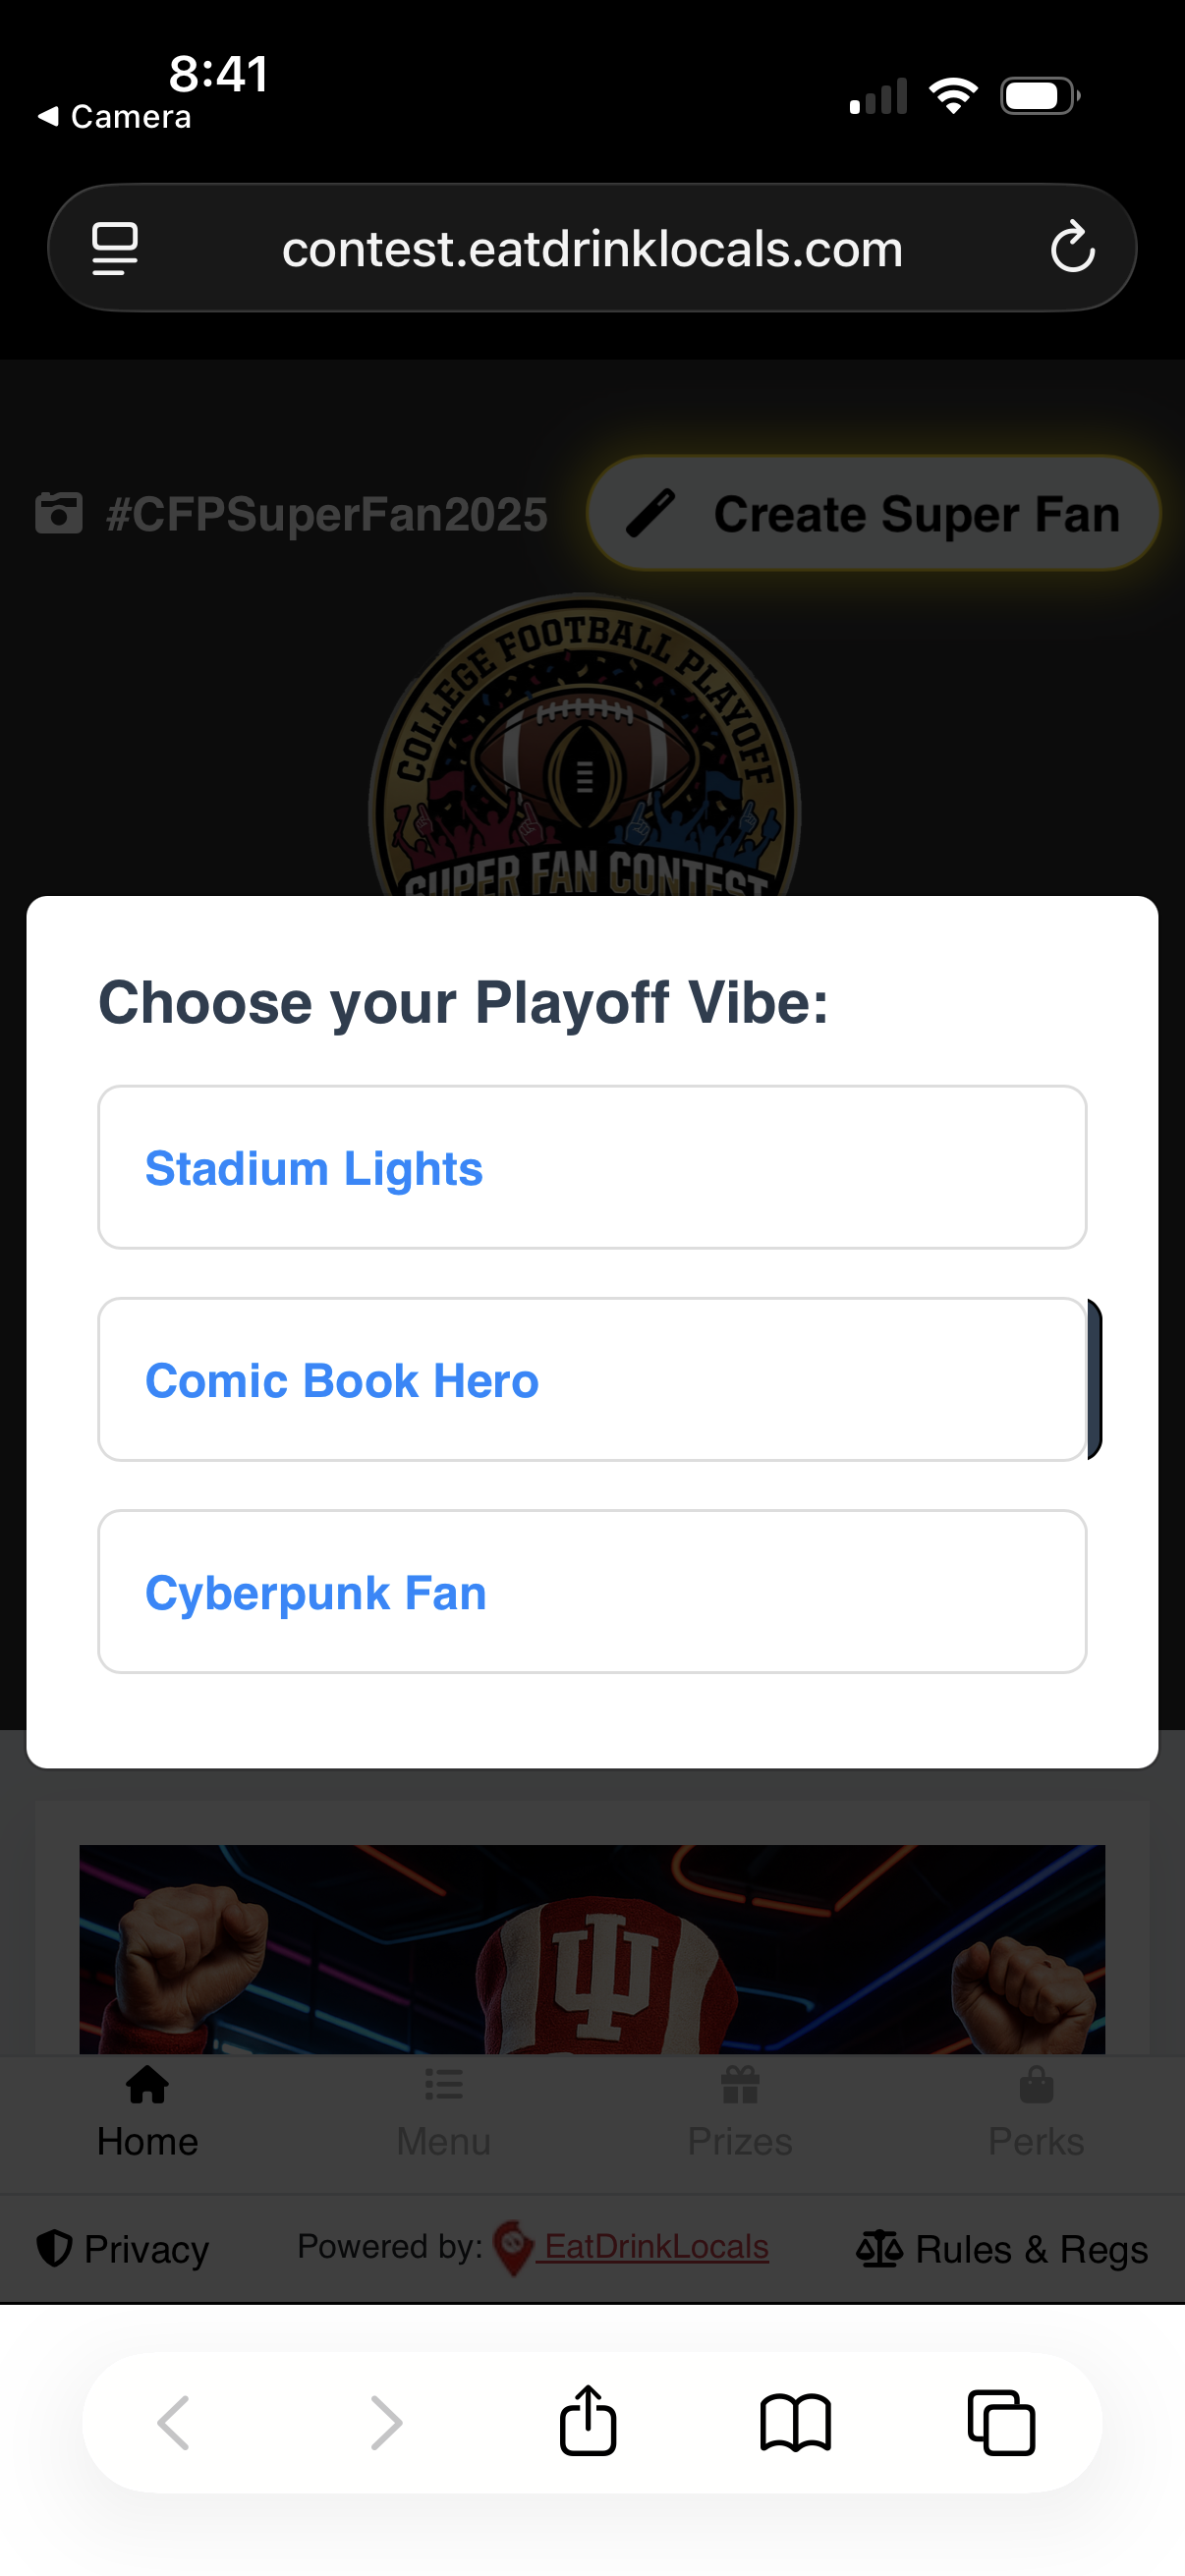Switch to the Menu tab
Screen dimensions: 1185x2576
point(444,2112)
